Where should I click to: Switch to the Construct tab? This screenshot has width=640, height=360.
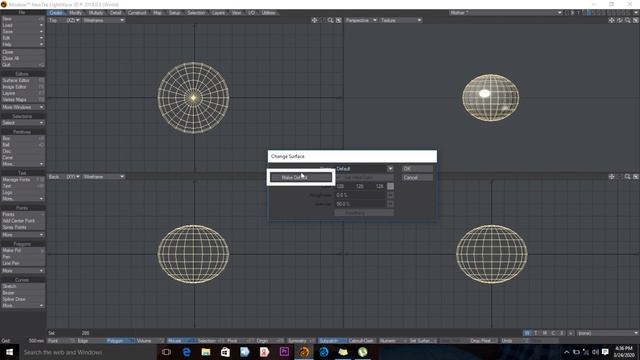pyautogui.click(x=137, y=13)
